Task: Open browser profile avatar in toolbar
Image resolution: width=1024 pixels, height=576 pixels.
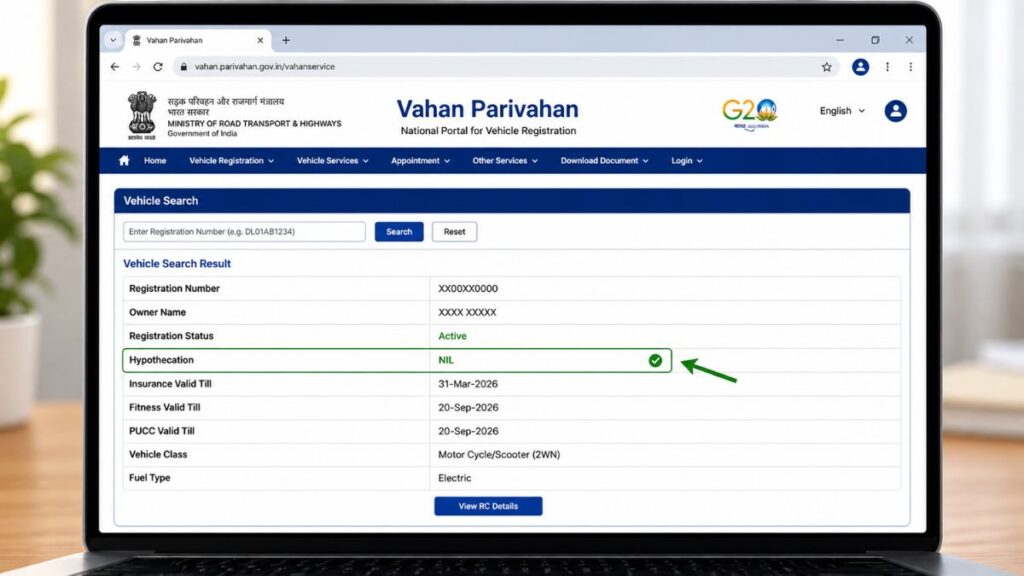Action: point(860,67)
